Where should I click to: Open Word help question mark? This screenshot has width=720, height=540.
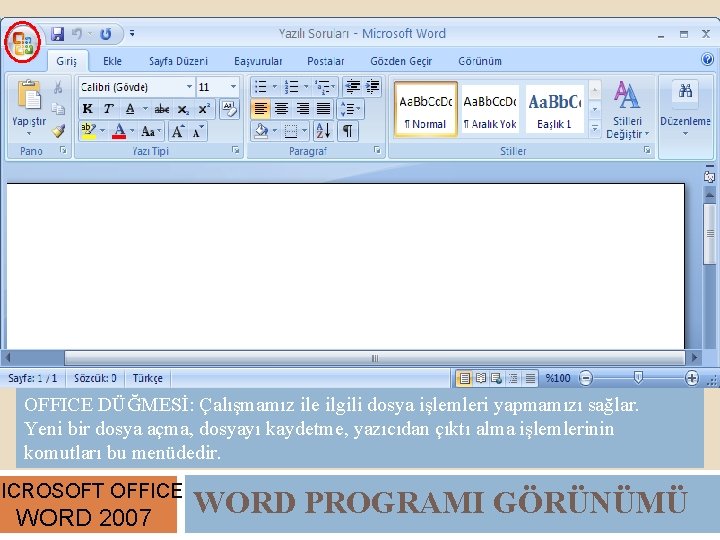click(708, 60)
